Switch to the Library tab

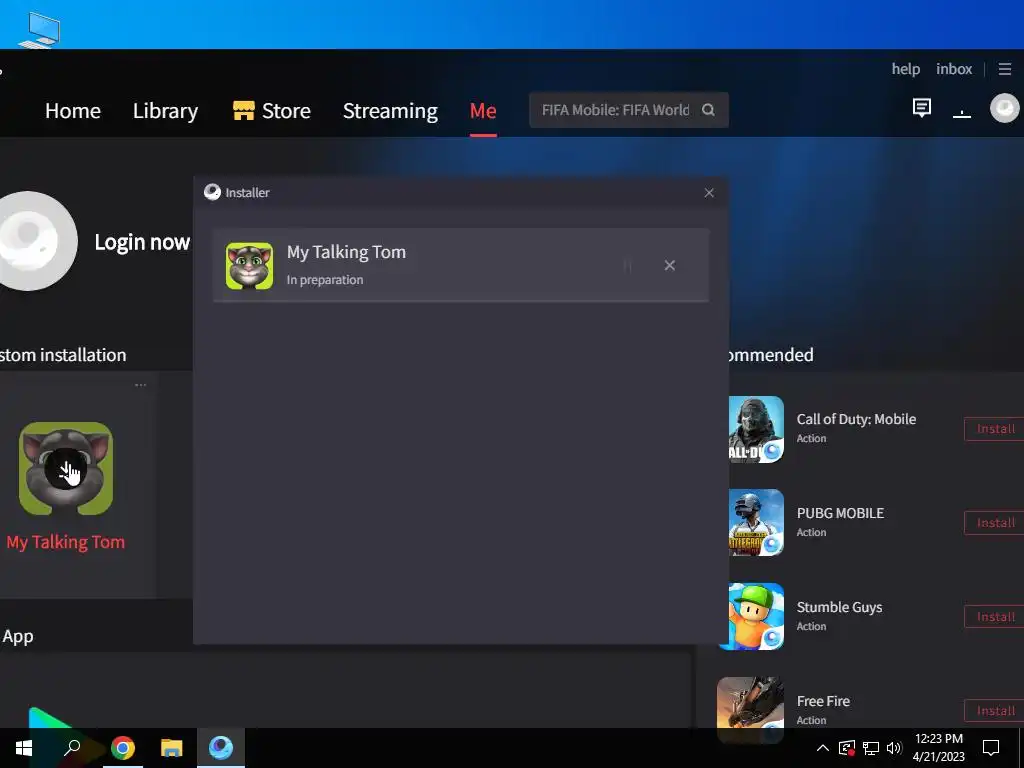pos(165,111)
